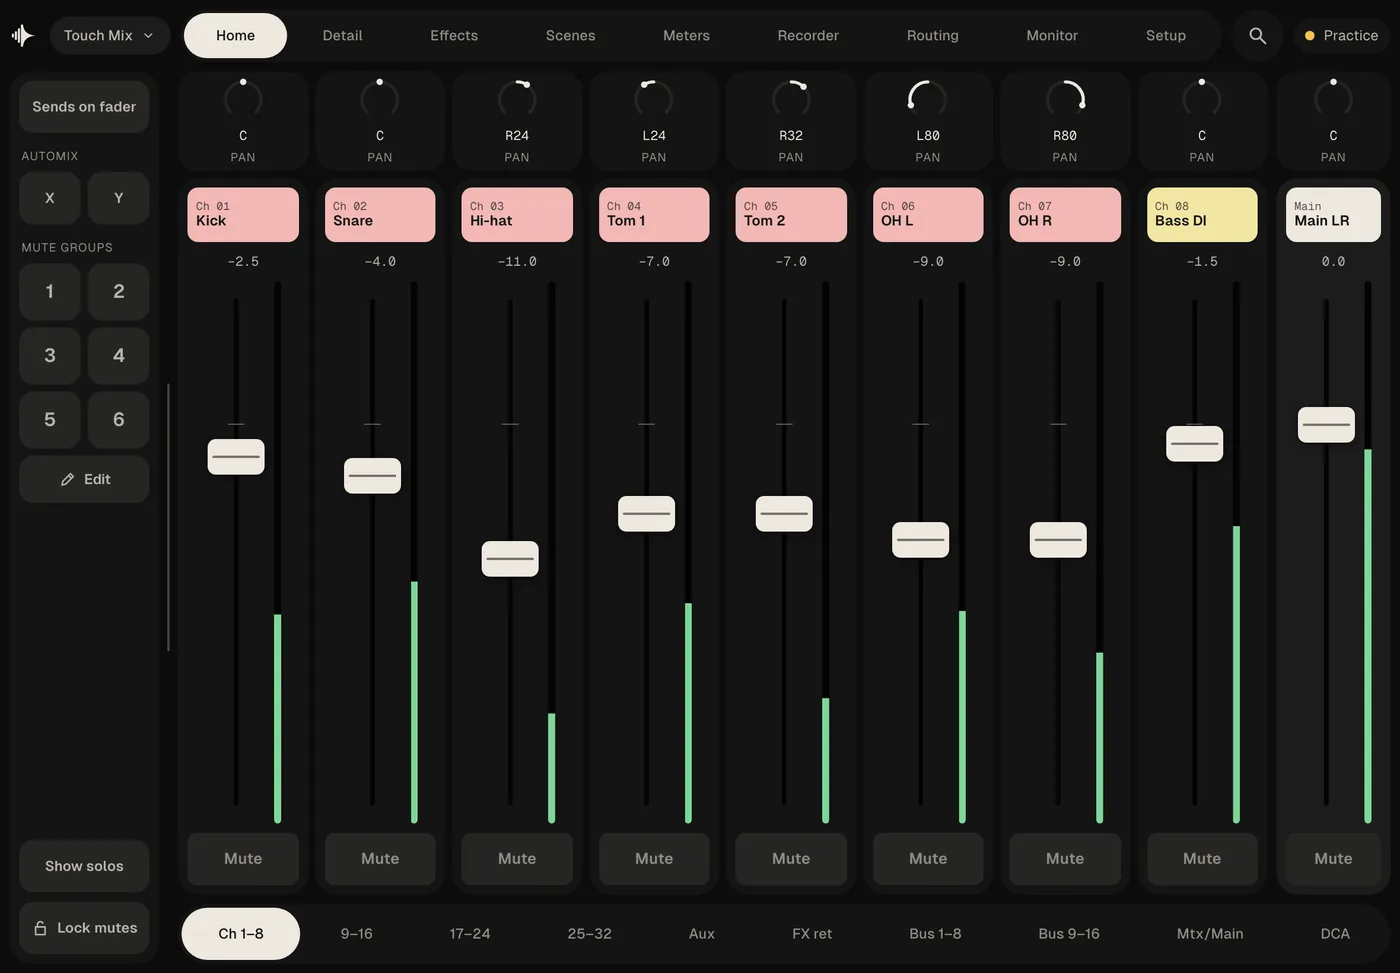The image size is (1400, 973).
Task: Toggle Sends on fader mode
Action: (84, 107)
